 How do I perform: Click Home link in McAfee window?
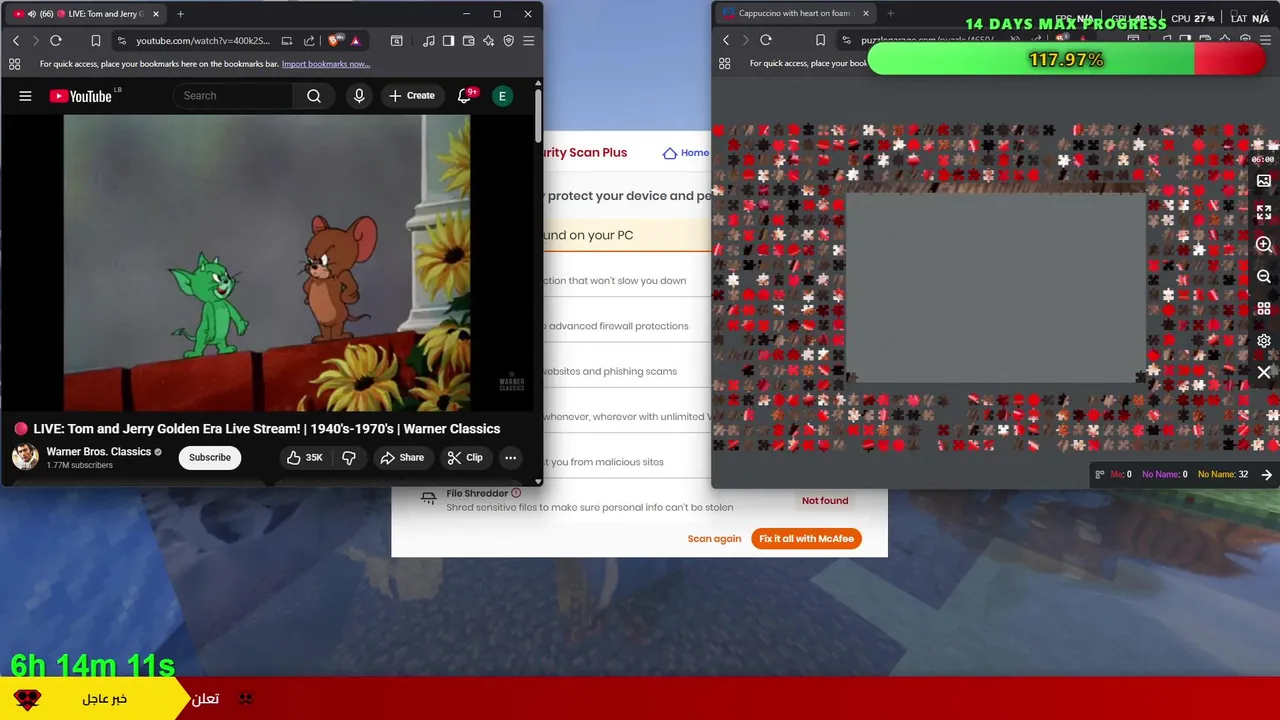tap(687, 153)
